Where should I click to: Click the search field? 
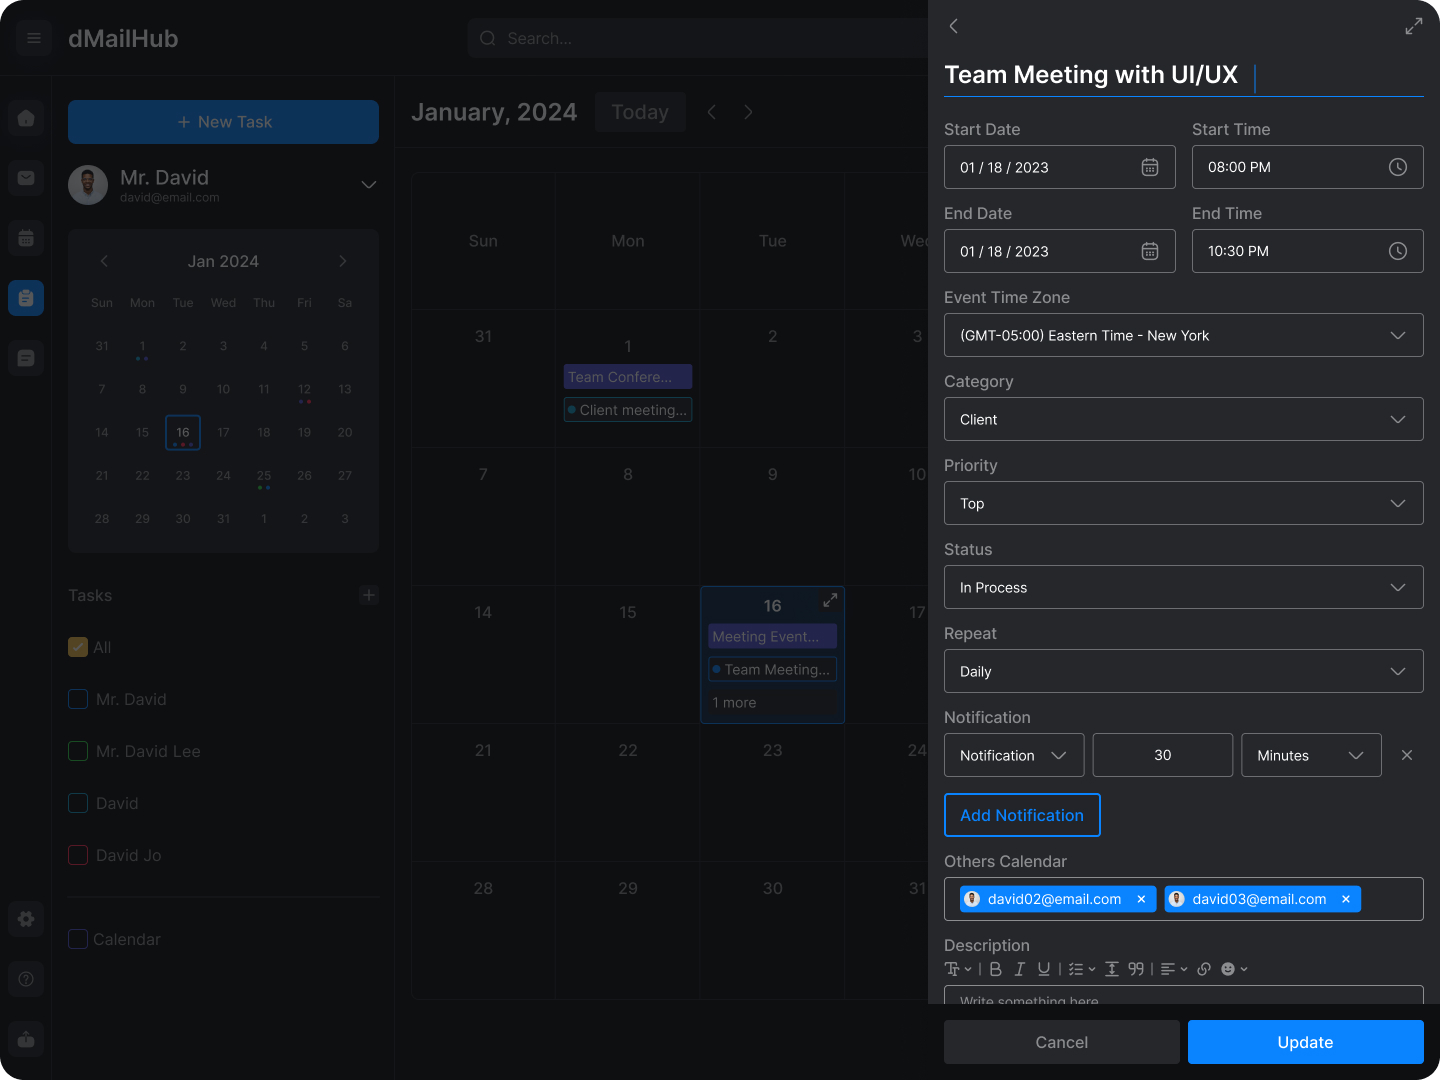(700, 38)
